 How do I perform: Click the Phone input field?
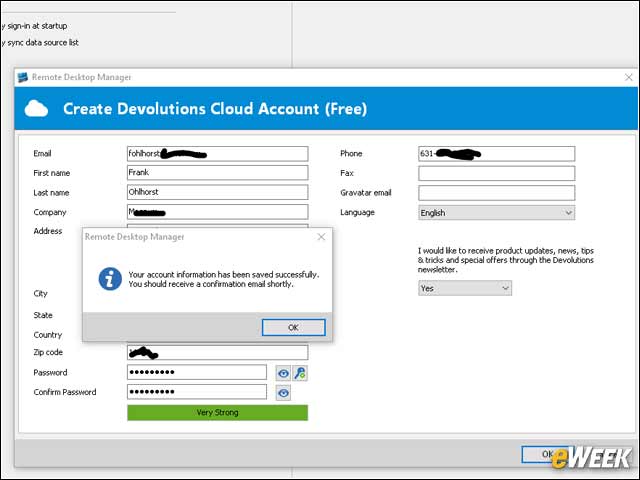[x=496, y=154]
